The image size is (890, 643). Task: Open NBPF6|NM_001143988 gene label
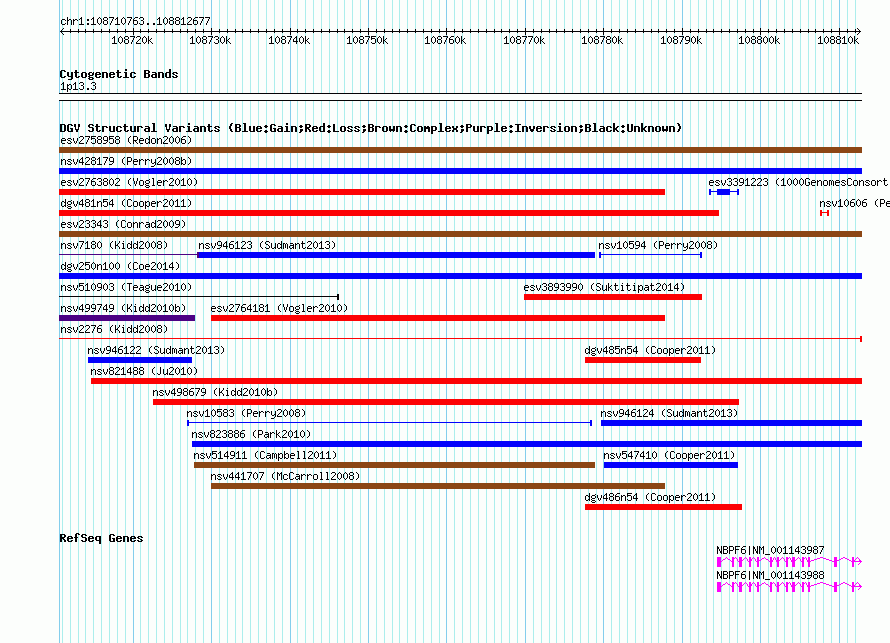(x=770, y=575)
